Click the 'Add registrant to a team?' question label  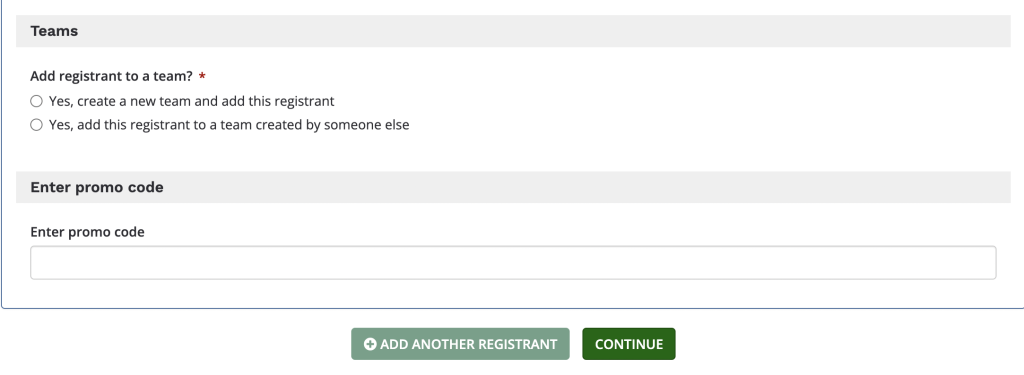[x=112, y=76]
